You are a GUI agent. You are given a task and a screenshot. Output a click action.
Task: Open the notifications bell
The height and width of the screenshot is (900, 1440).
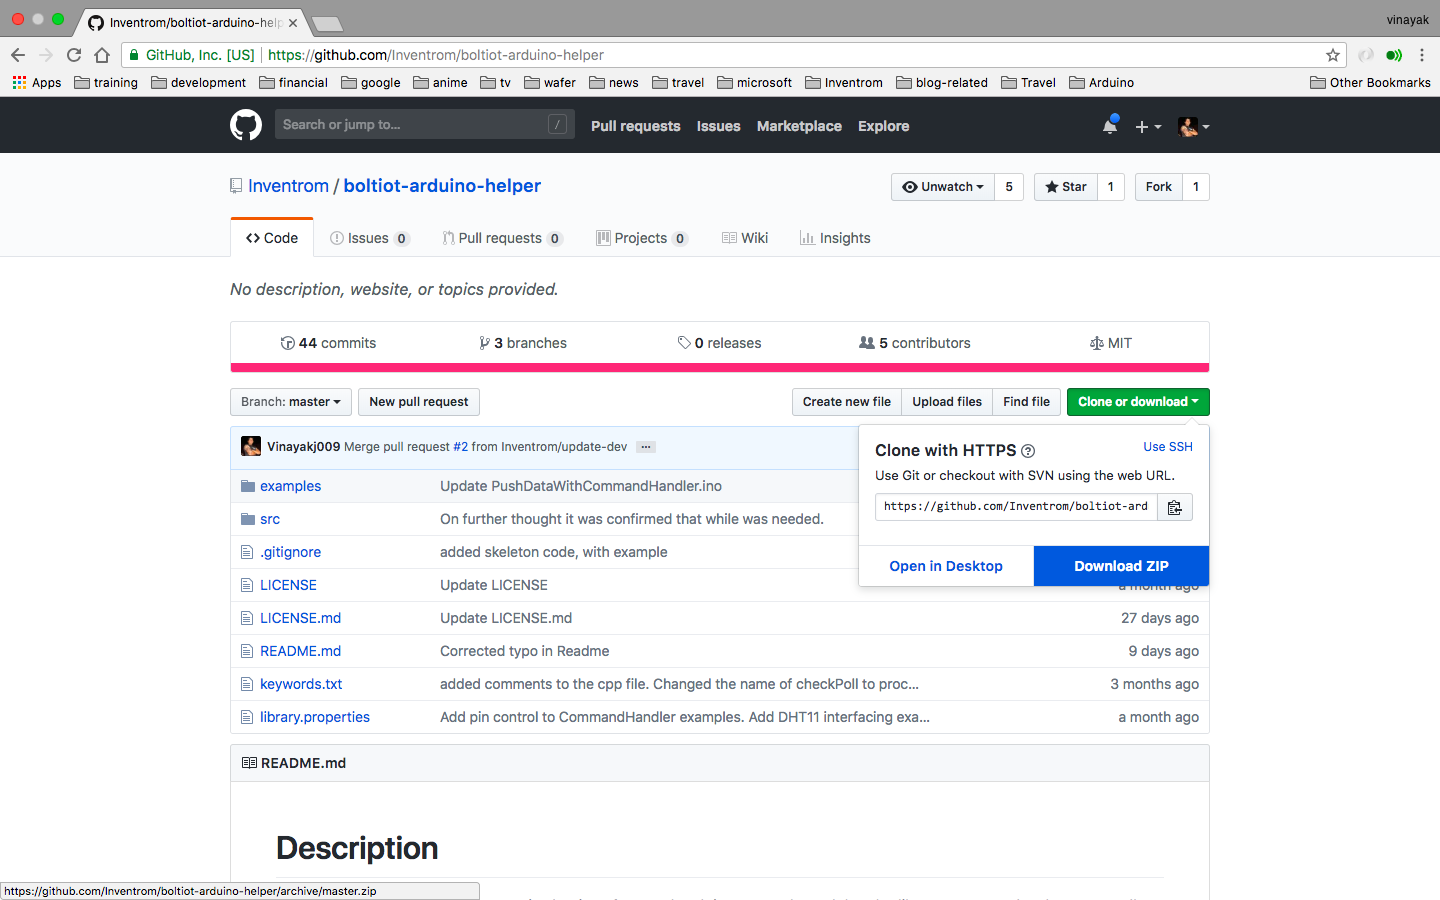(x=1109, y=125)
